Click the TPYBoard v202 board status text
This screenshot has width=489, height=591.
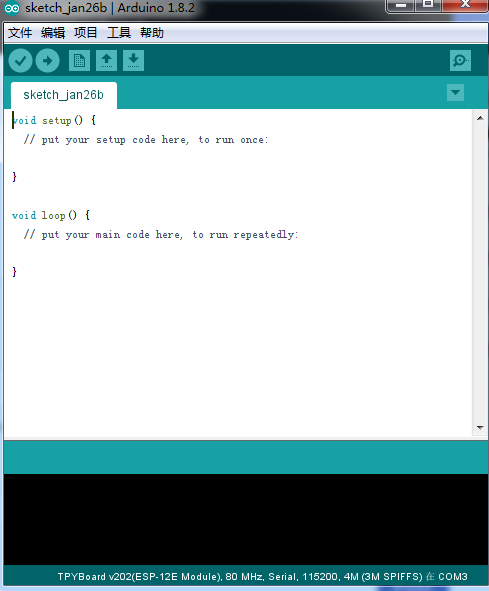point(262,577)
